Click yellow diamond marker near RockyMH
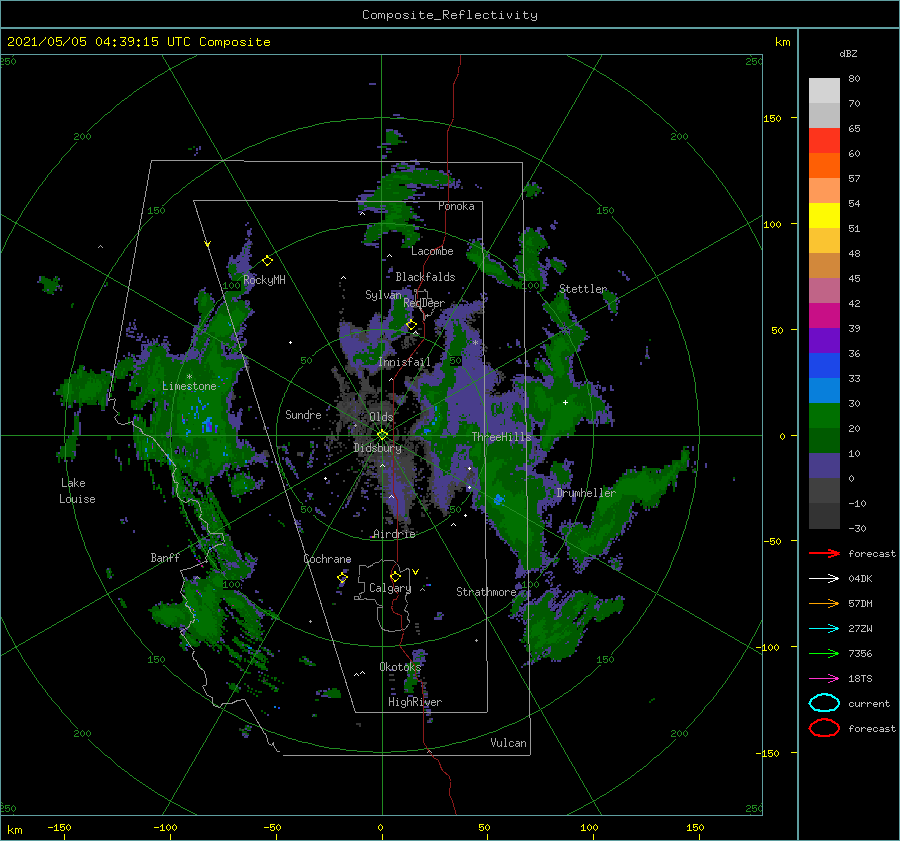900x841 pixels. coord(267,261)
